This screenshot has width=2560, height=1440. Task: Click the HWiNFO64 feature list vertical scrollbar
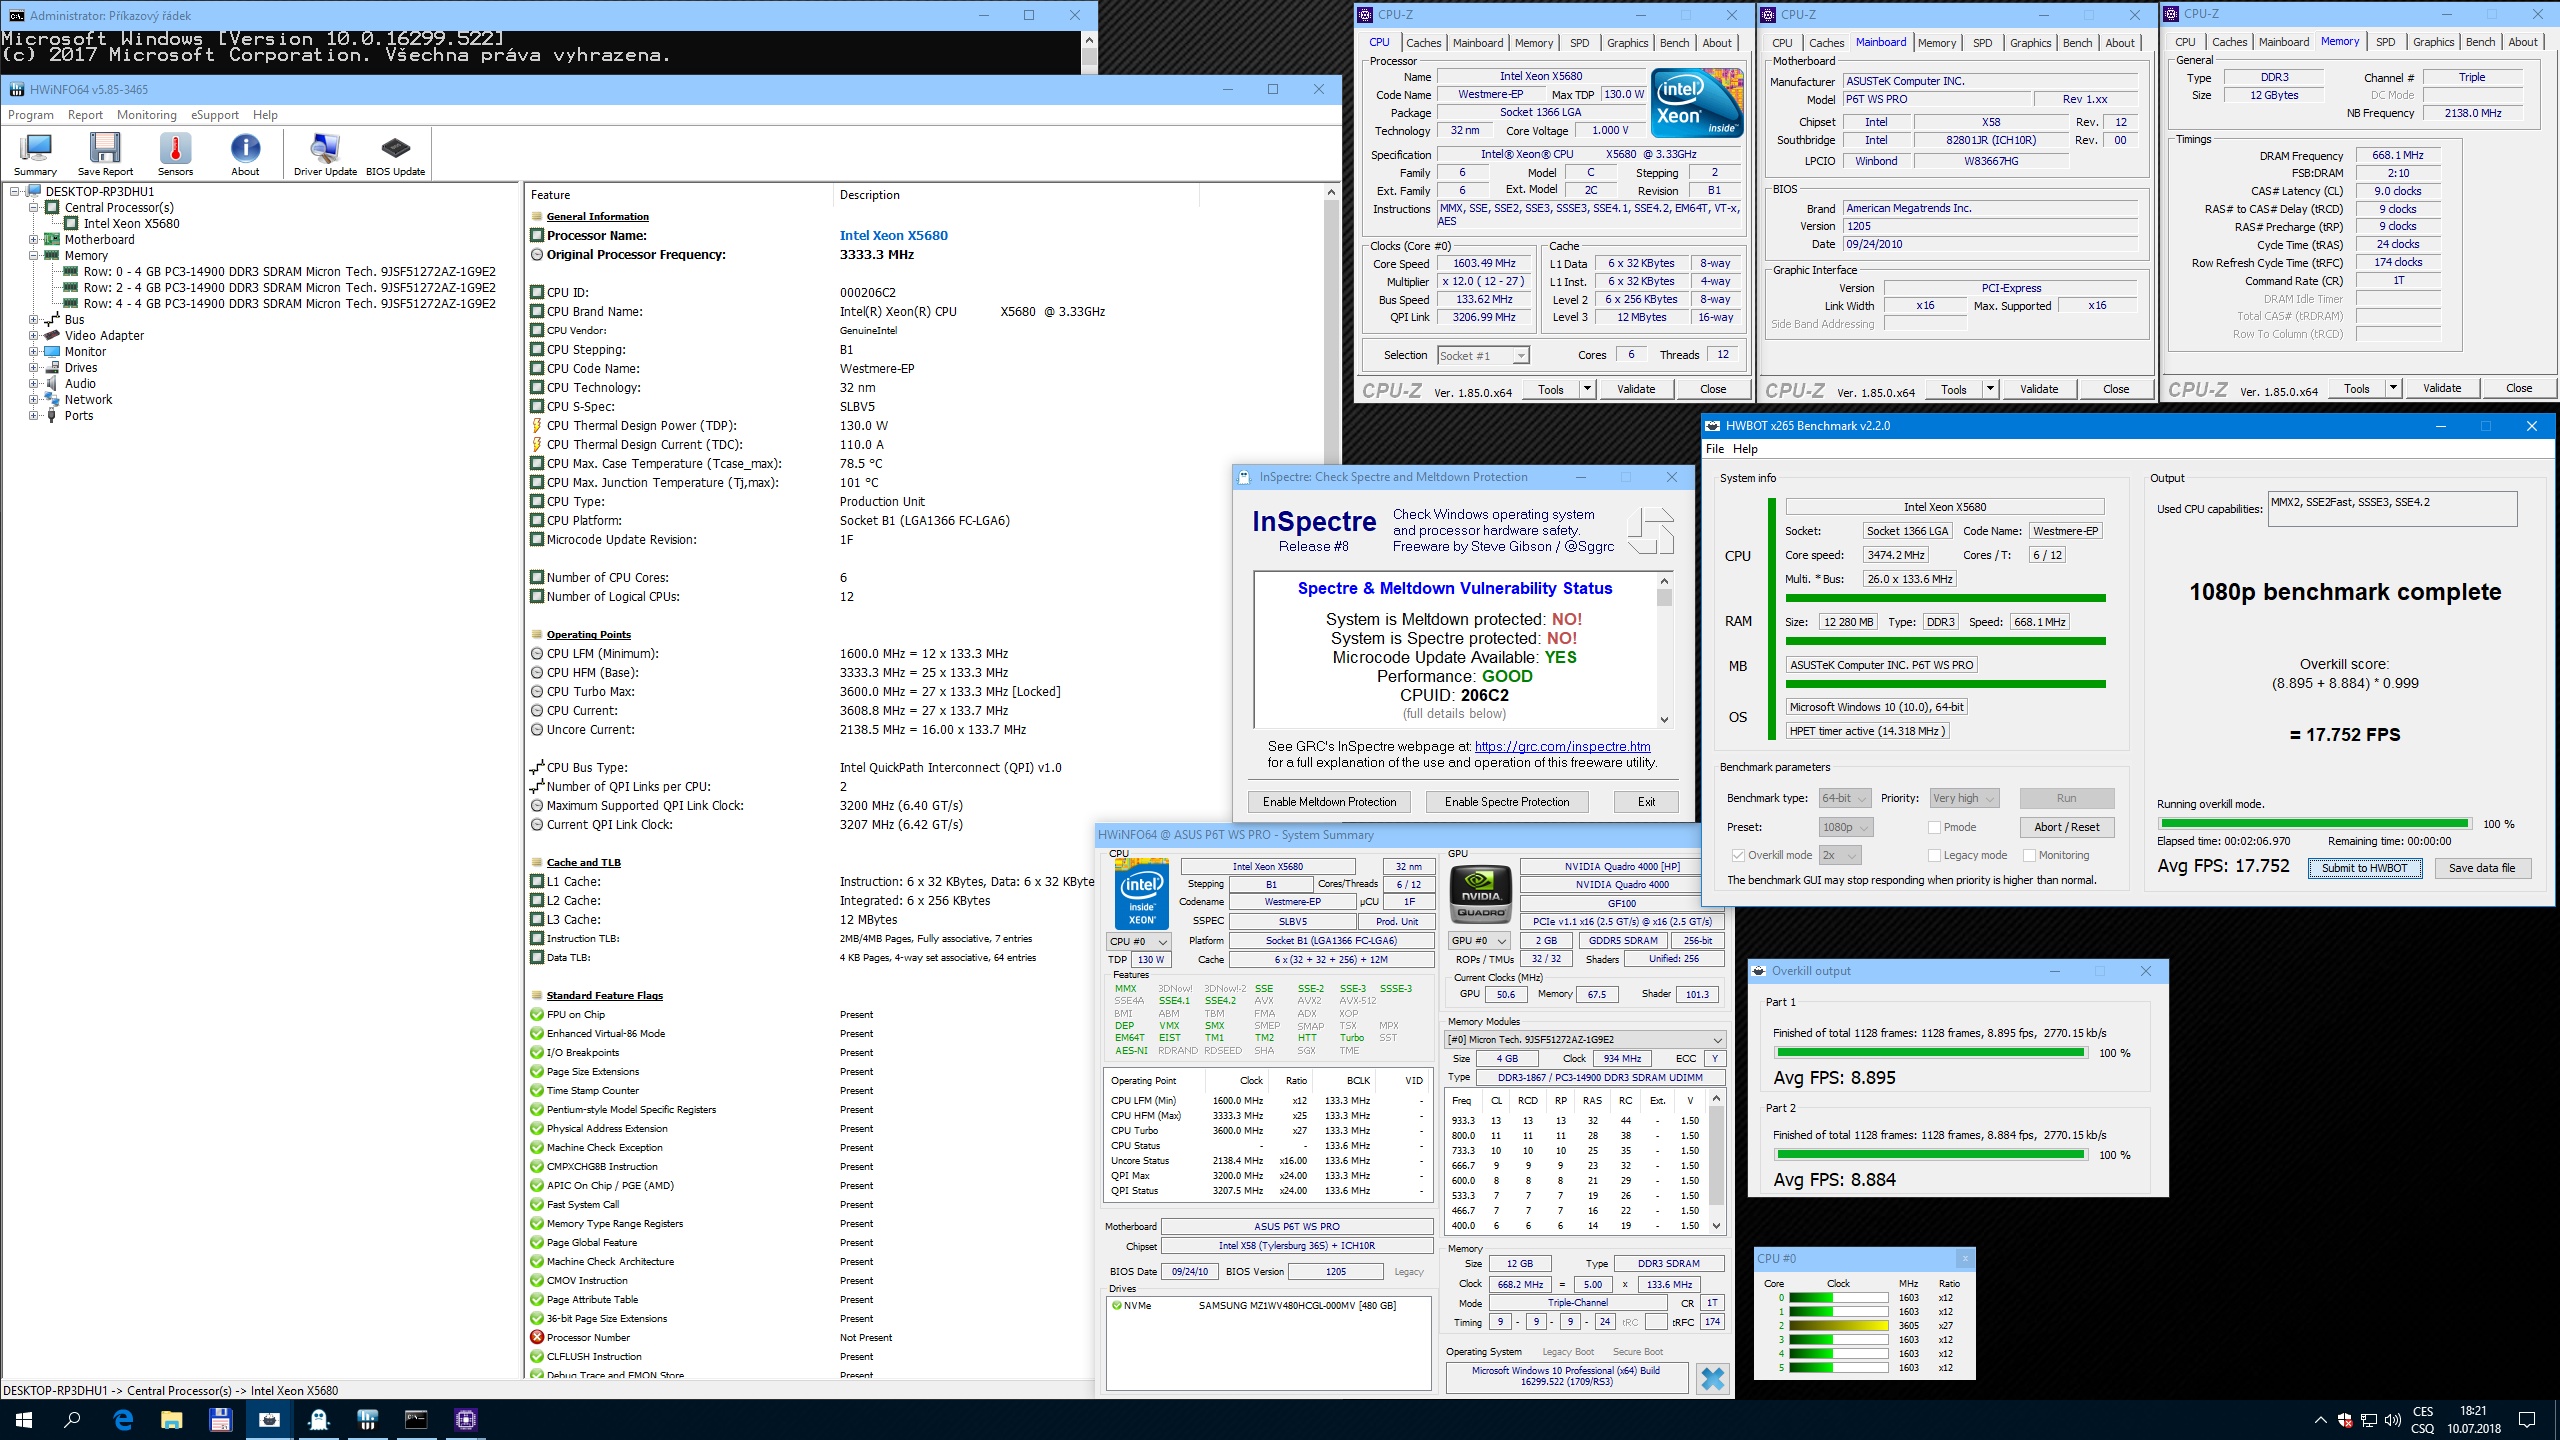(1331, 780)
